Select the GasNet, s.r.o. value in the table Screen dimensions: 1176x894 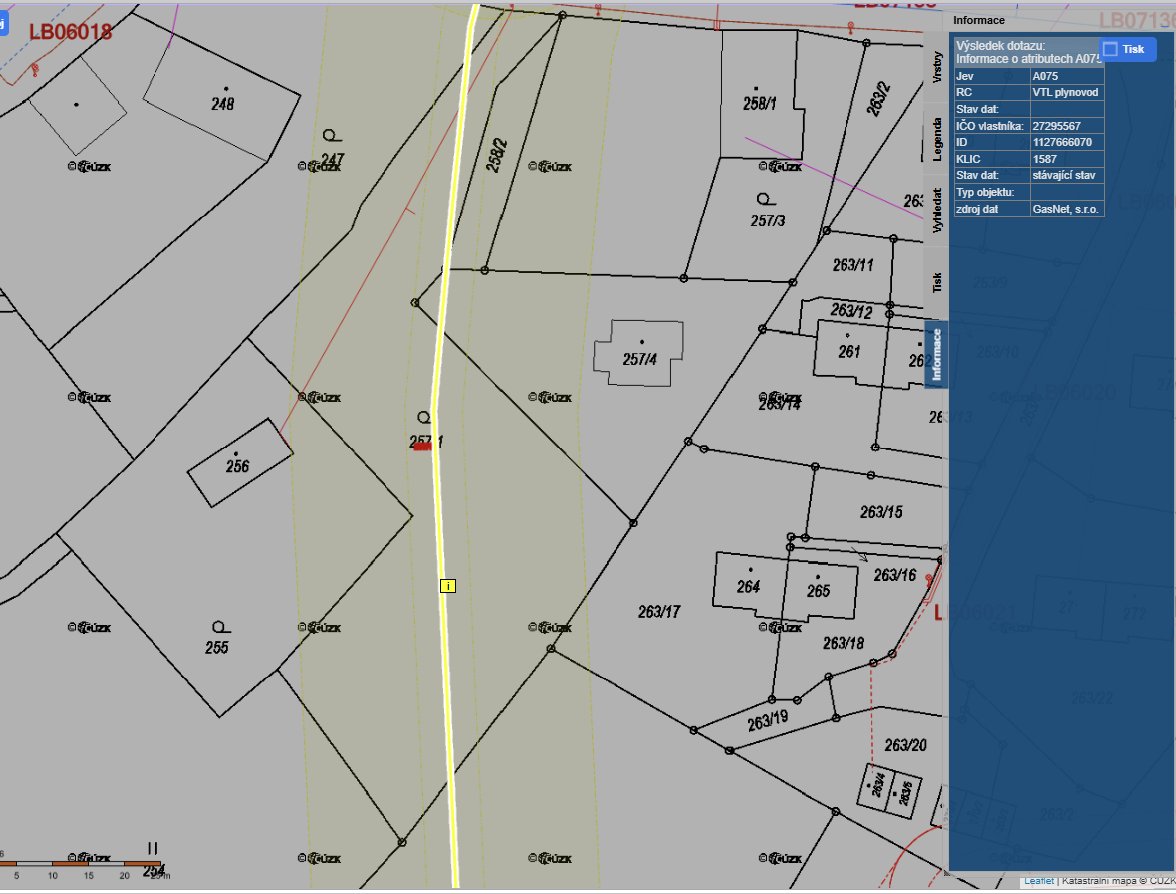point(1066,208)
